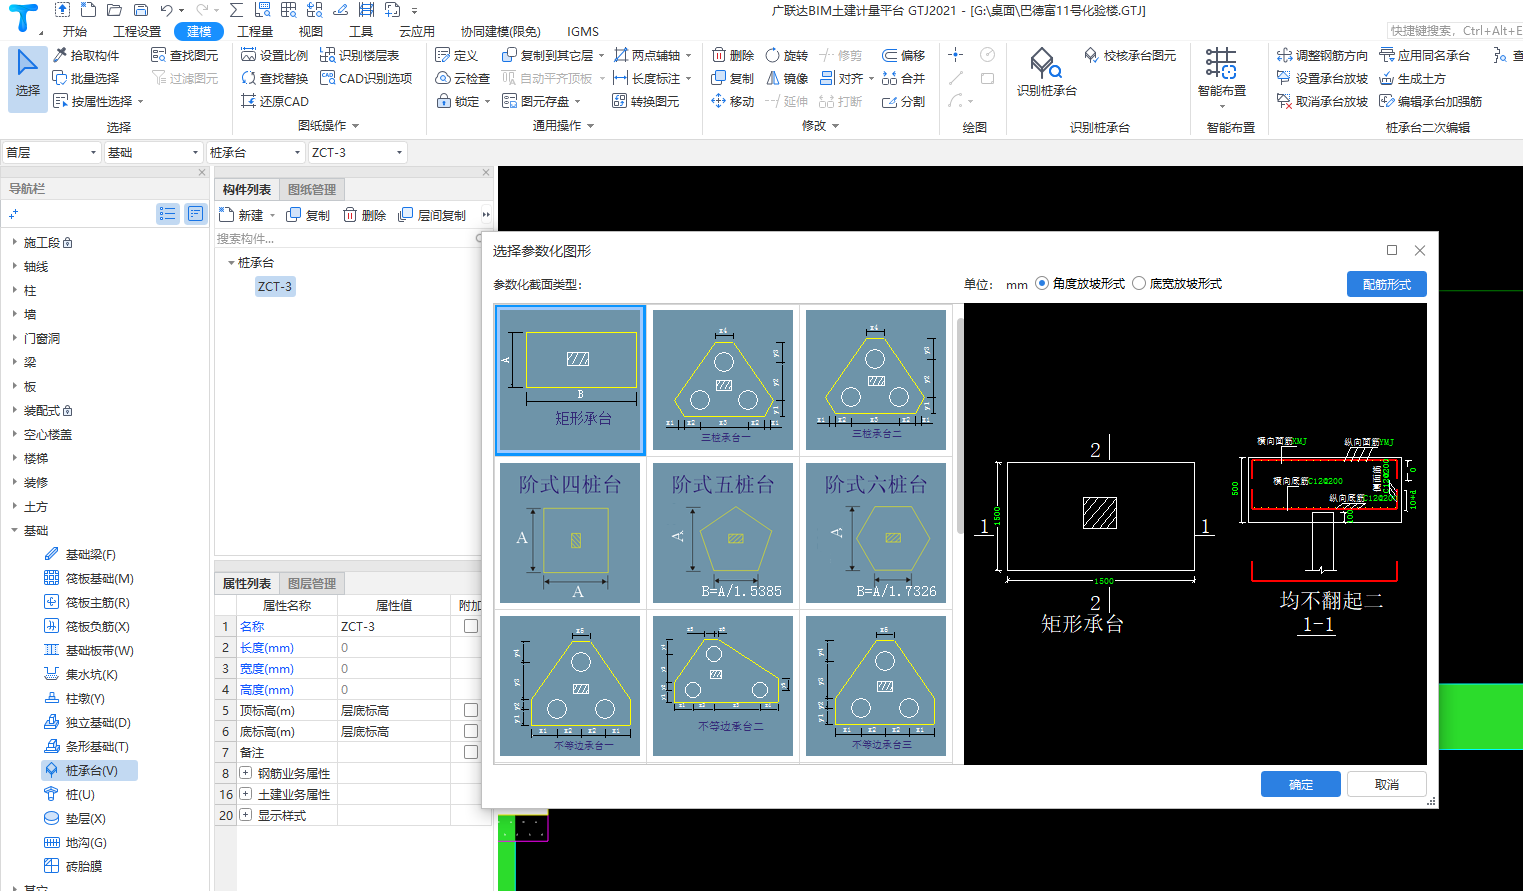Click 识别楼层表

pos(360,55)
